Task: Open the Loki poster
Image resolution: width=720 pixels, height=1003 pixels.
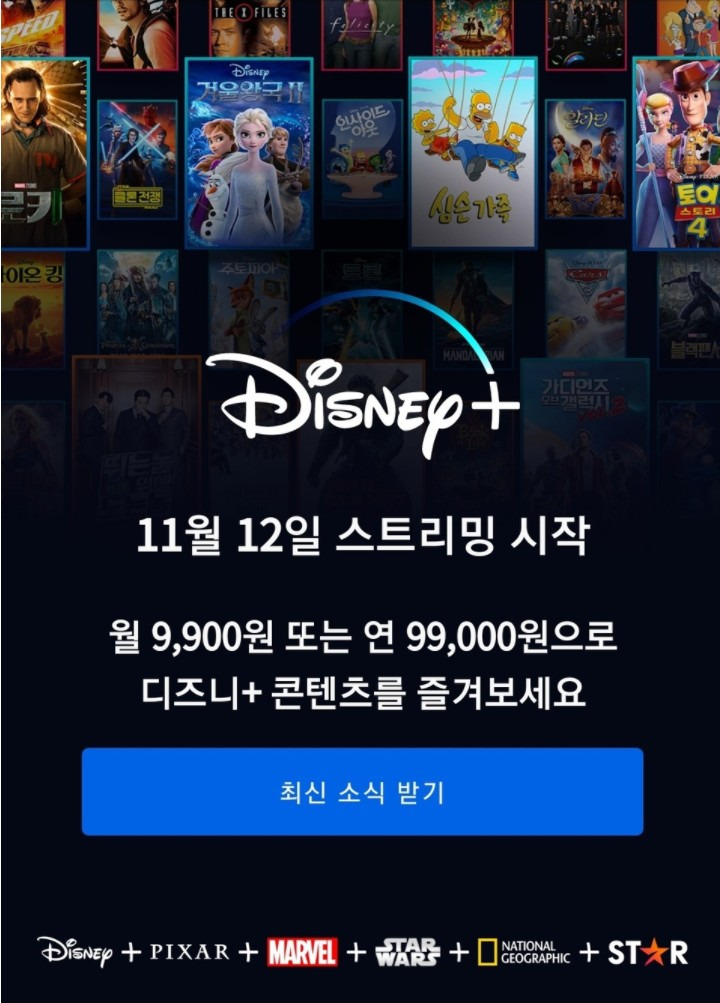Action: click(x=45, y=153)
